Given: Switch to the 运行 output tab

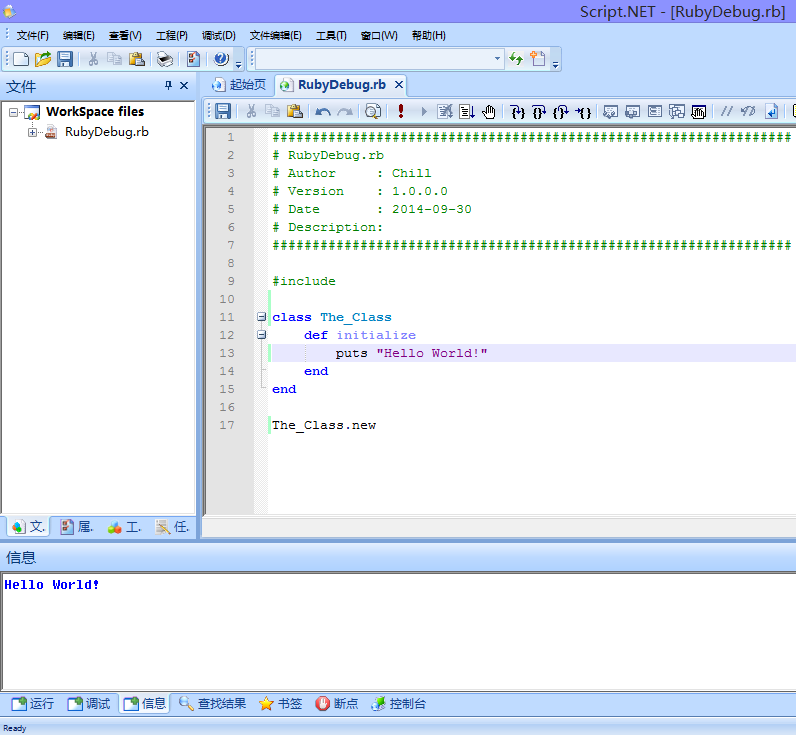Looking at the screenshot, I should click(33, 704).
